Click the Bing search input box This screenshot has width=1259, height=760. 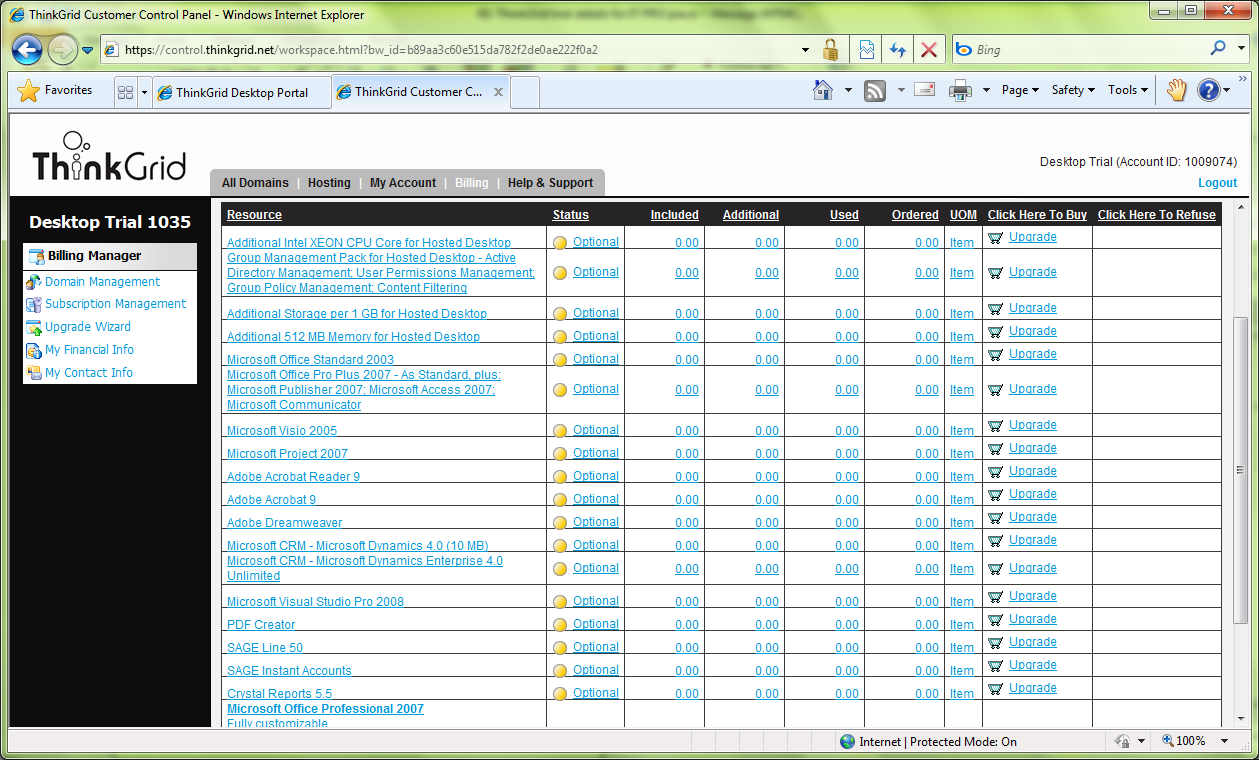tap(1080, 48)
